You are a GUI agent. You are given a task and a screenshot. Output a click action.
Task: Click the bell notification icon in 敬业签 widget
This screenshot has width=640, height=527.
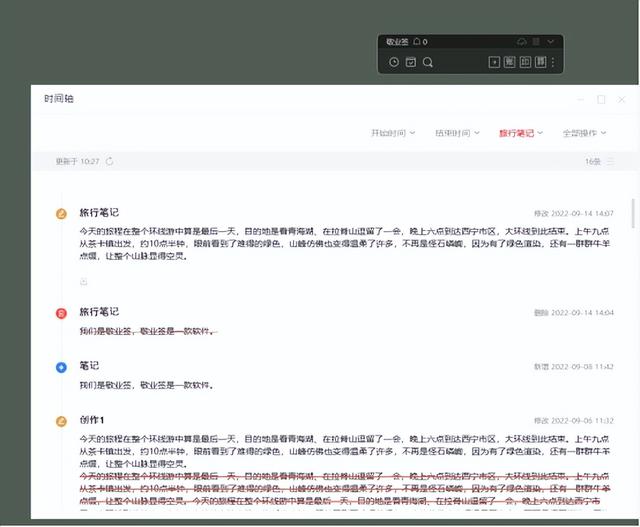(x=417, y=41)
